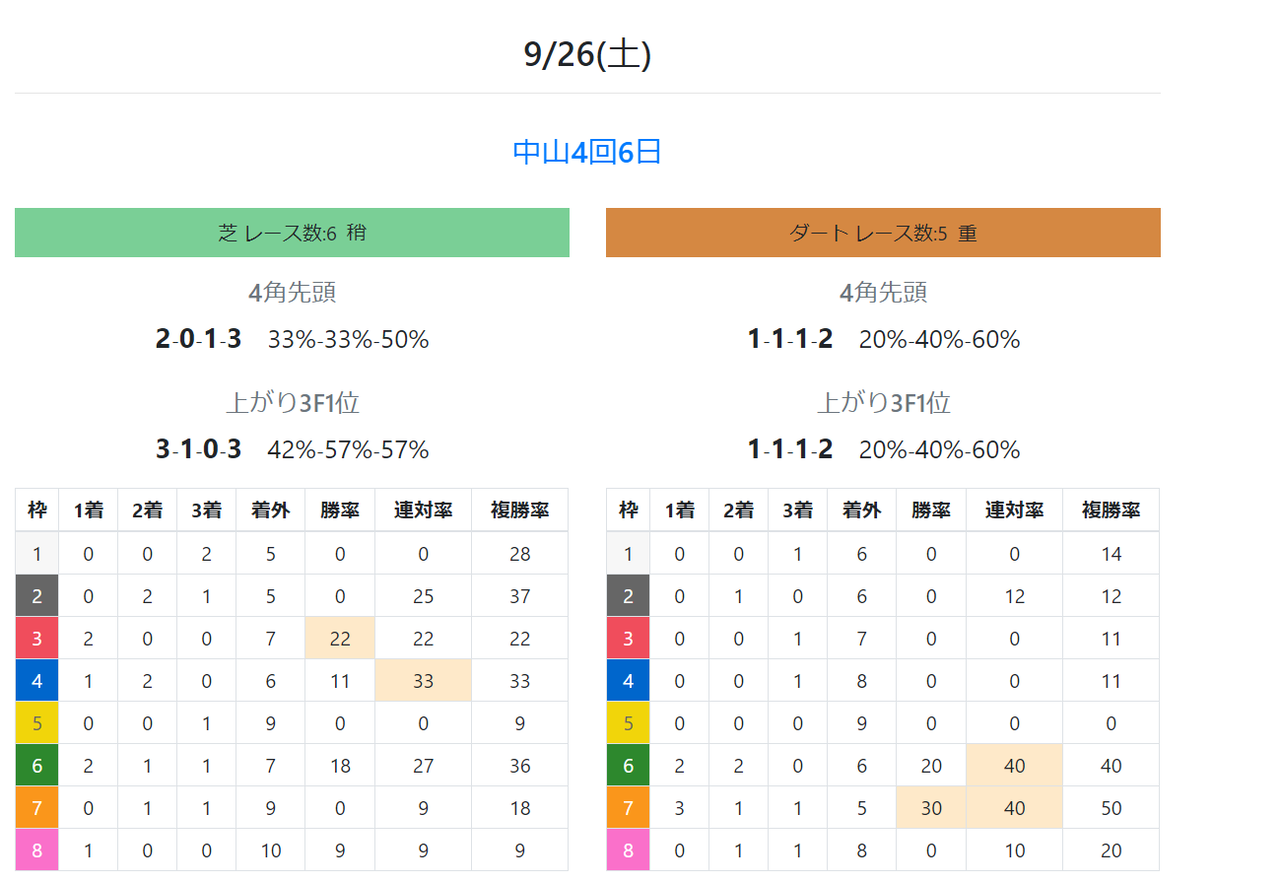
Task: Click the green 芝 レース数:6 header
Action: (x=292, y=233)
